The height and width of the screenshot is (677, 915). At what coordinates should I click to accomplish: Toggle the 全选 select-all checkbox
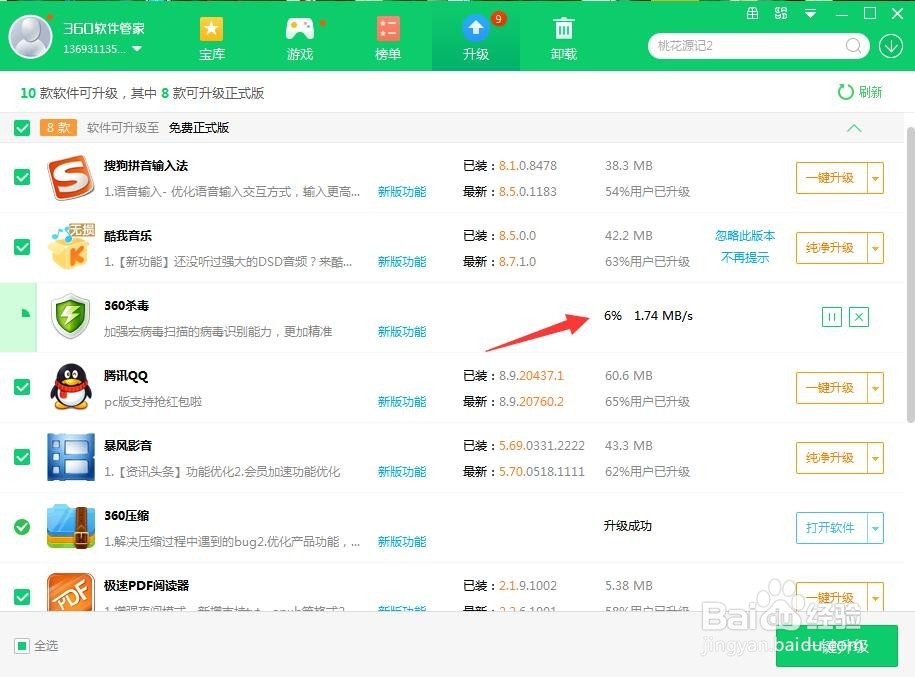[22, 645]
